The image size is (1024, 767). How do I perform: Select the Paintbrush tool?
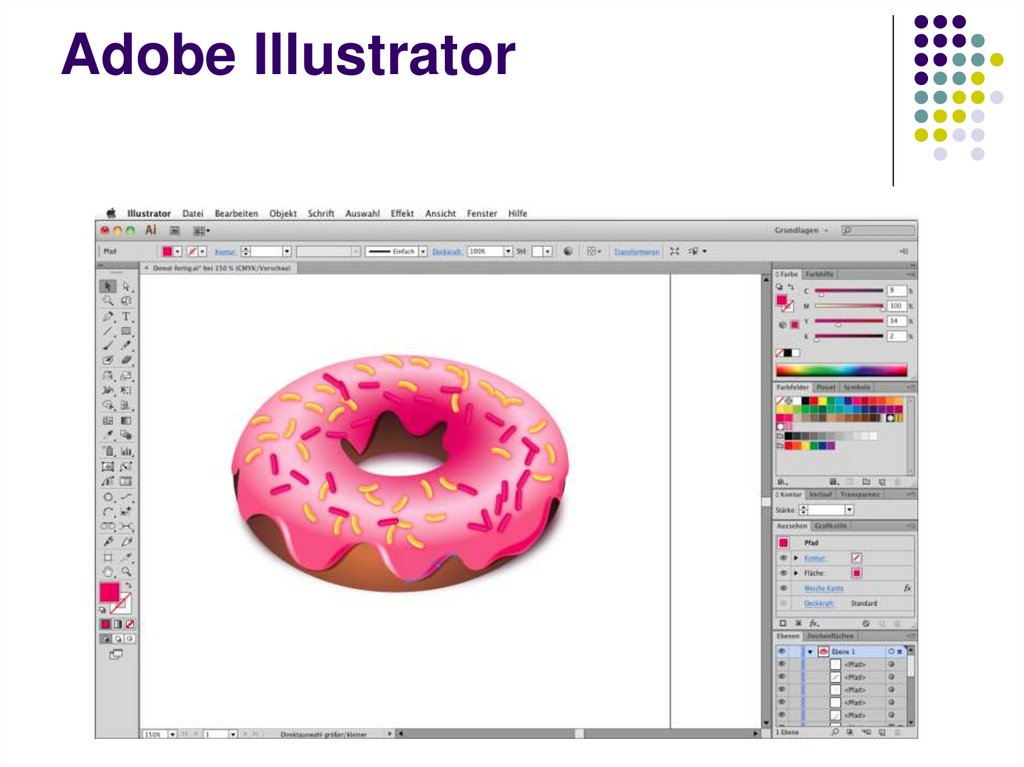pyautogui.click(x=108, y=346)
